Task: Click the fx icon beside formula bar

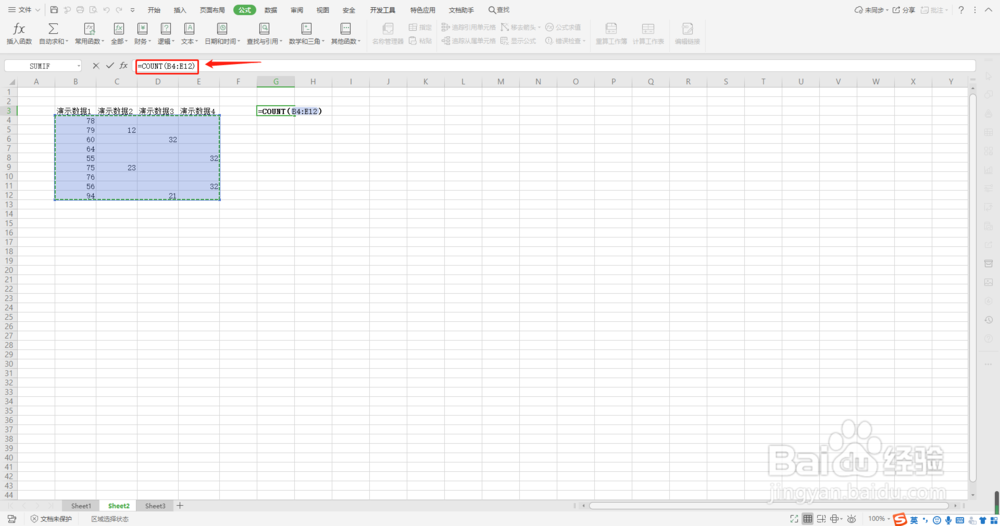Action: click(x=124, y=66)
